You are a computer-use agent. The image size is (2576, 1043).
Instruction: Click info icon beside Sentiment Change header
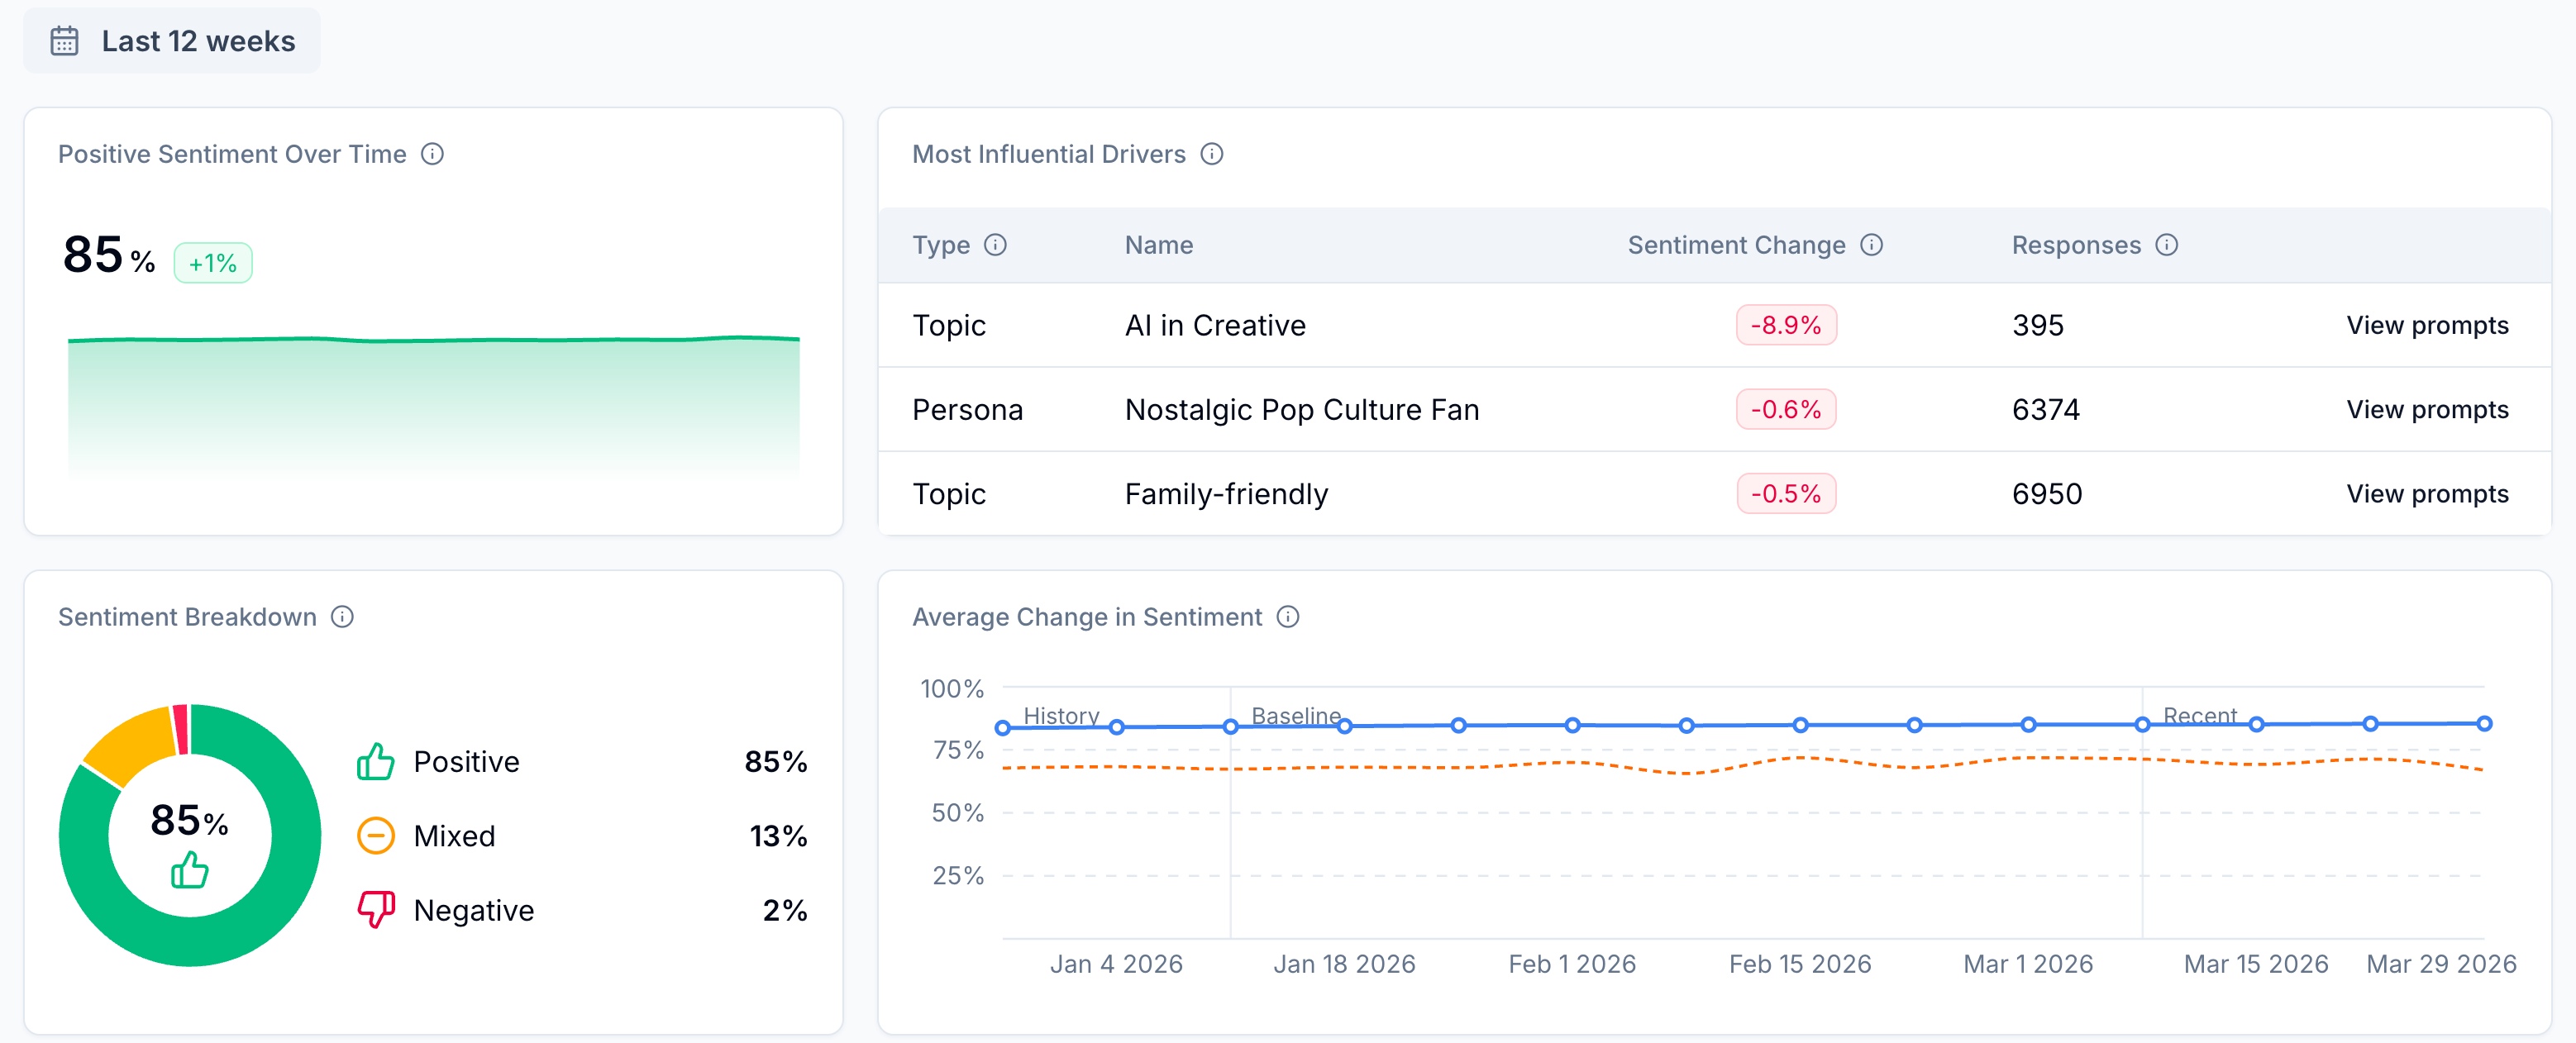[x=1871, y=245]
